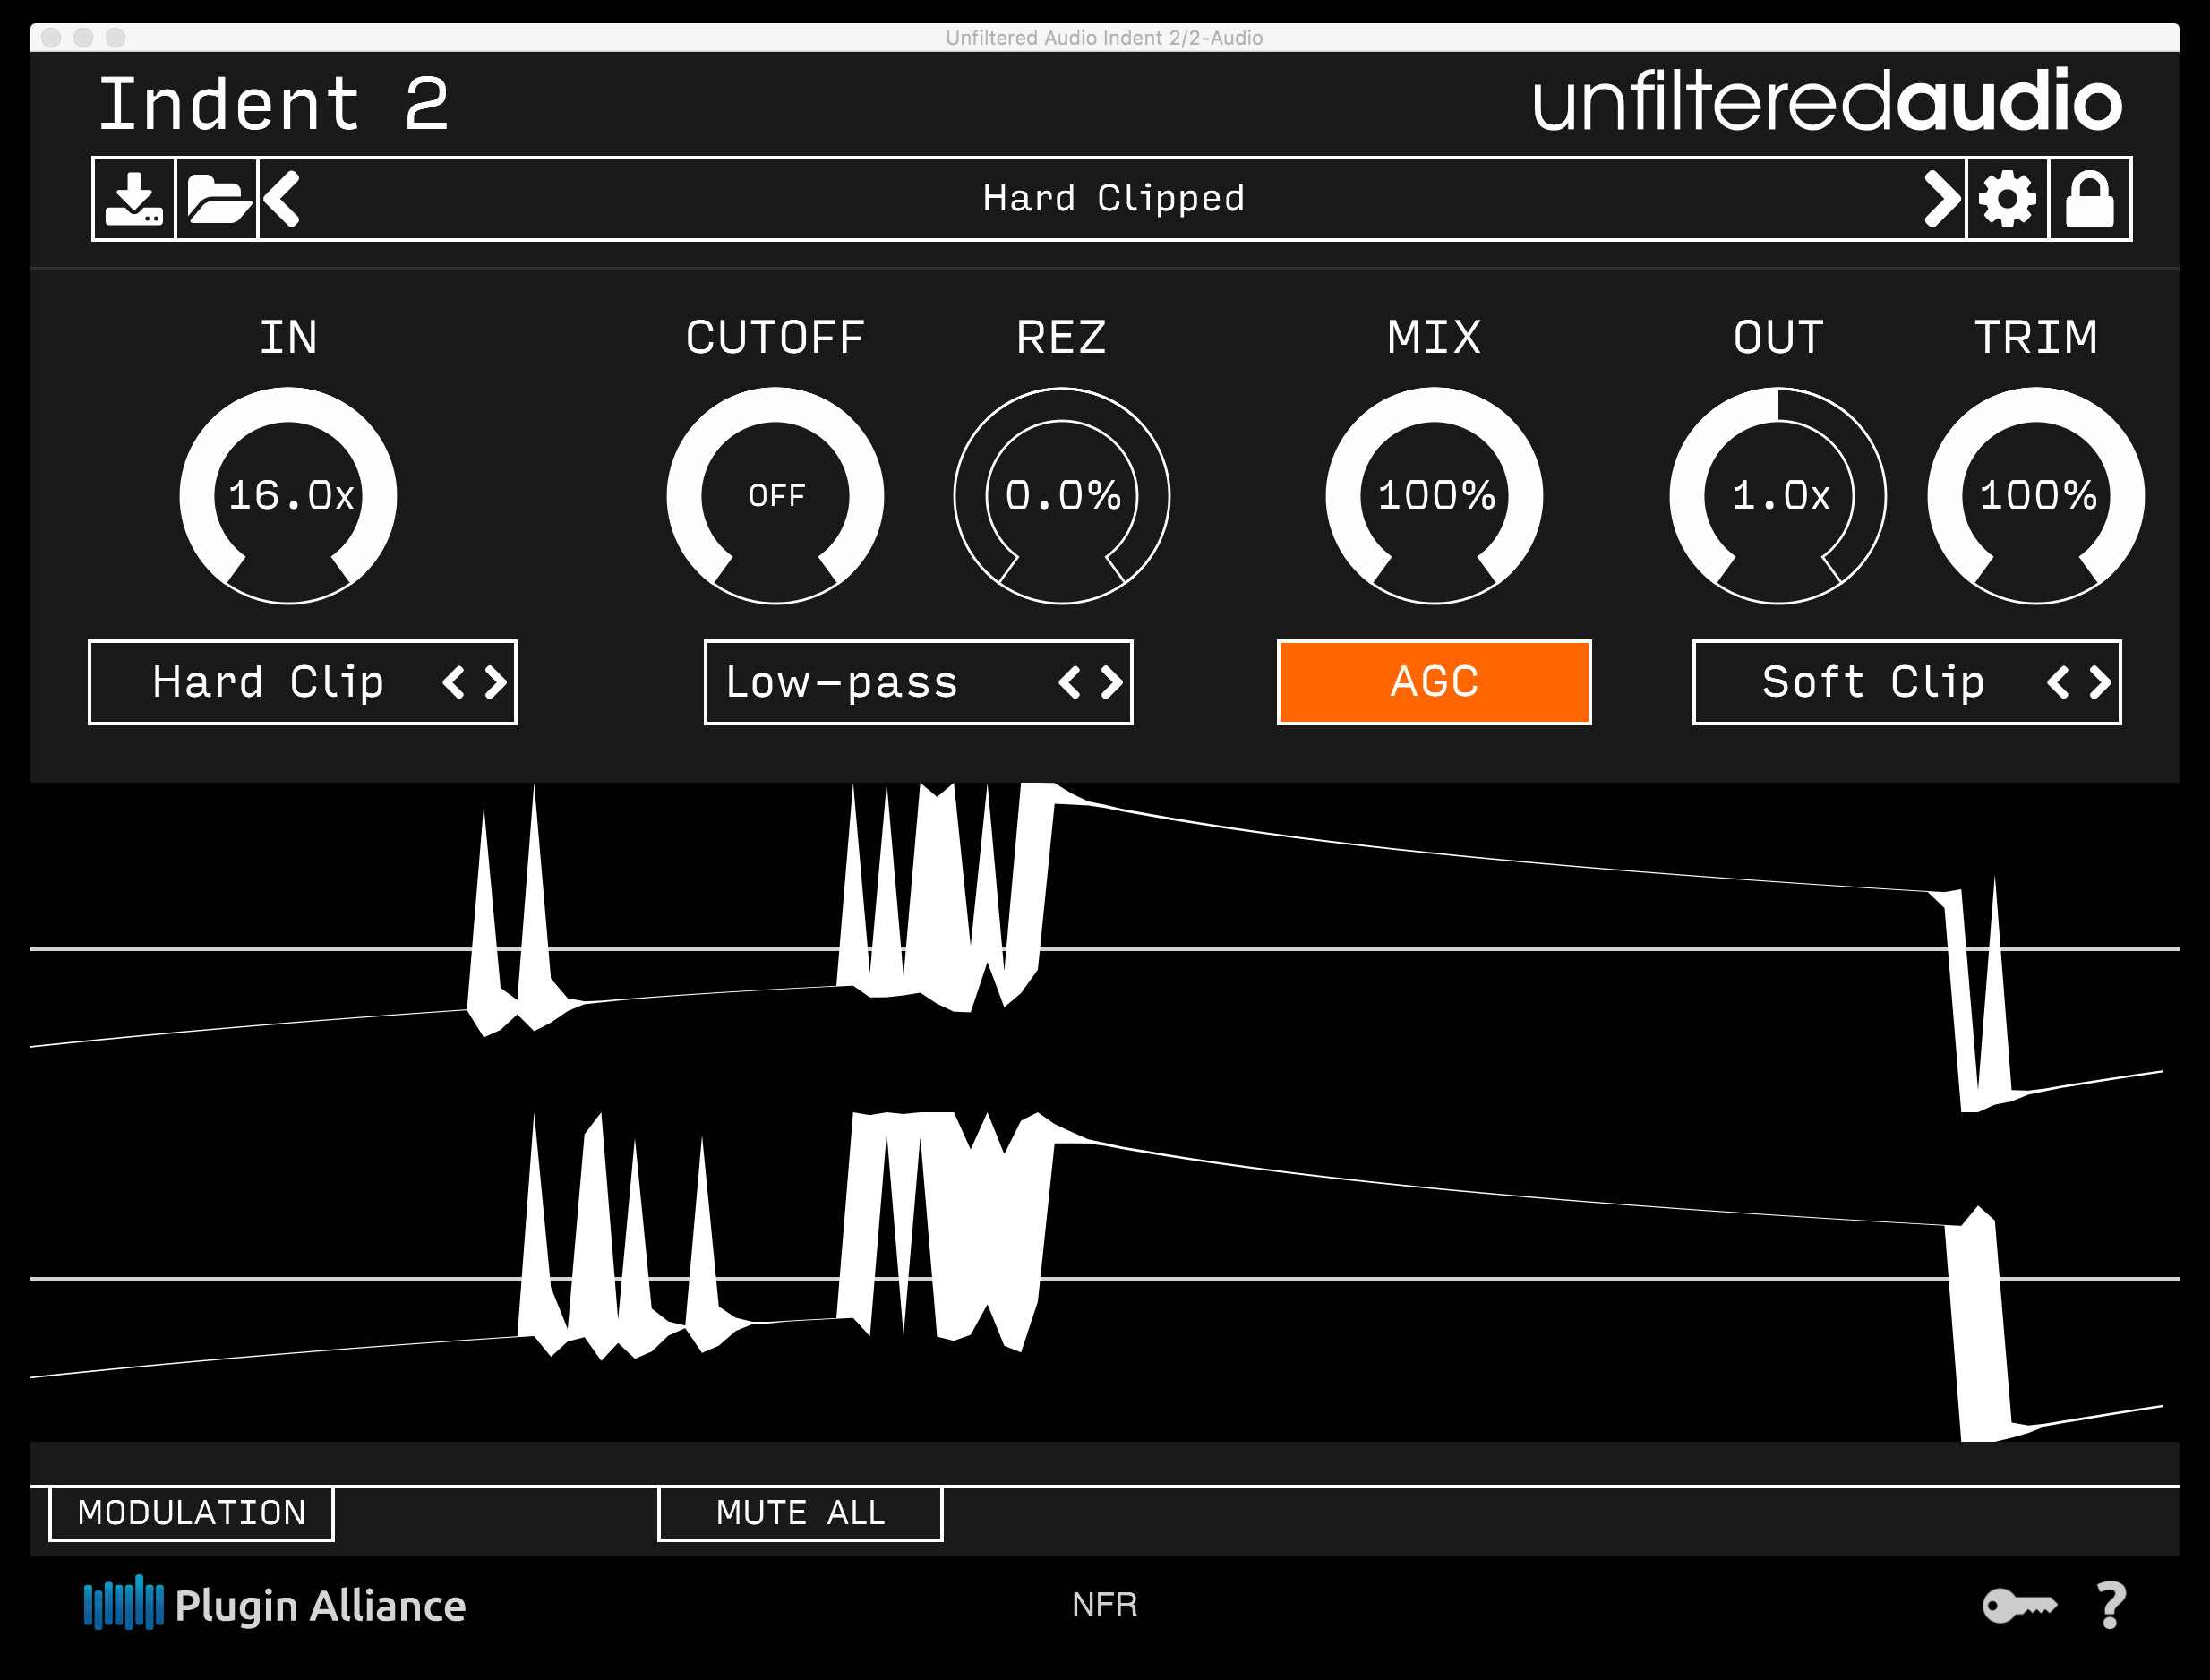Select previous output clip mode arrow beside Soft Clip
The width and height of the screenshot is (2210, 1680).
(x=2057, y=682)
